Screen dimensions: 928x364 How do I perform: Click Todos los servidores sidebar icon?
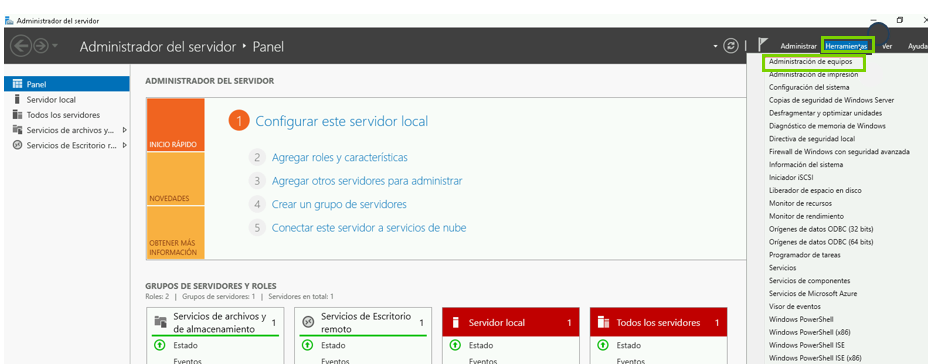tap(17, 115)
